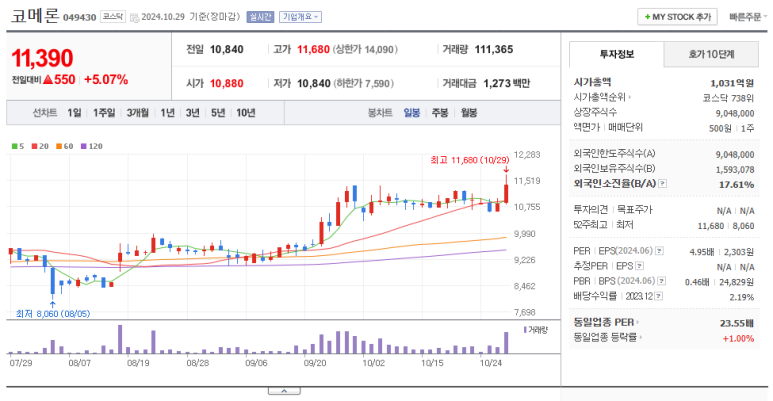
Task: Click the green 5-day moving average legend
Action: 18,146
